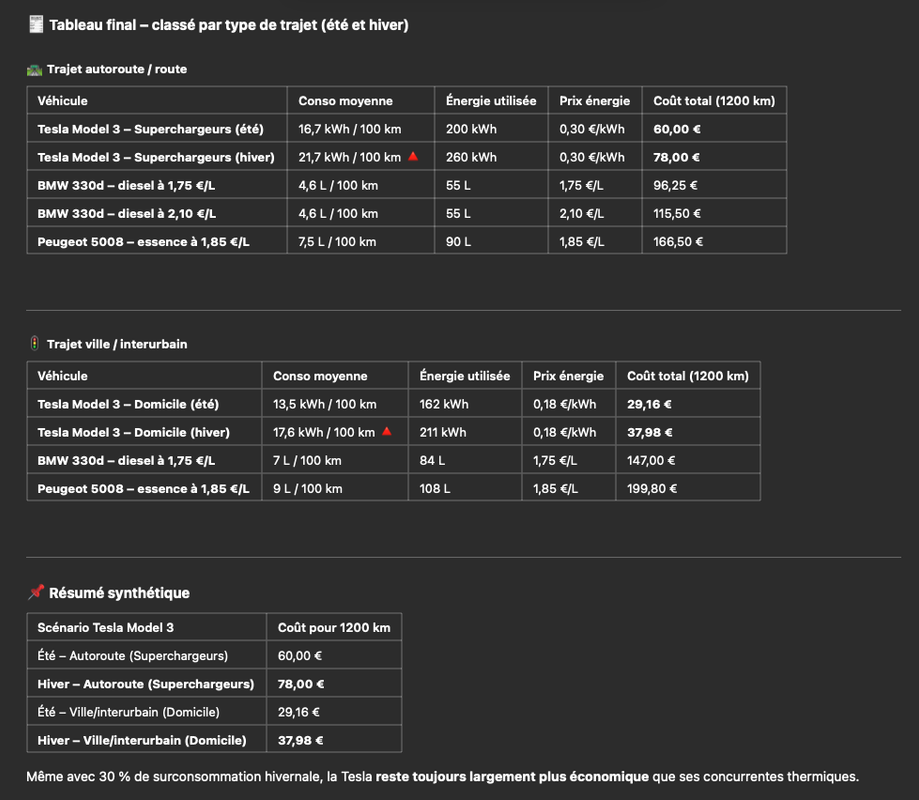Viewport: 919px width, 800px height.
Task: Click bold phrase 'reste toujours largement plus économique'
Action: coord(512,777)
